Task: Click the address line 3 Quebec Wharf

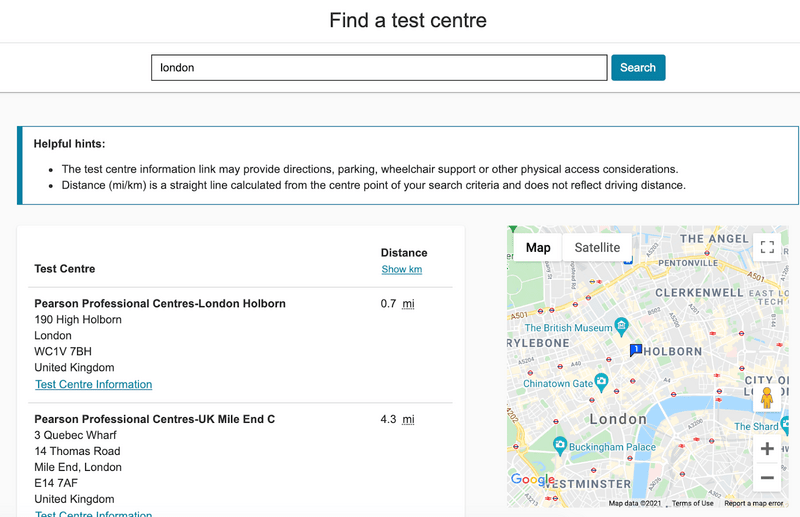Action: pyautogui.click(x=76, y=435)
